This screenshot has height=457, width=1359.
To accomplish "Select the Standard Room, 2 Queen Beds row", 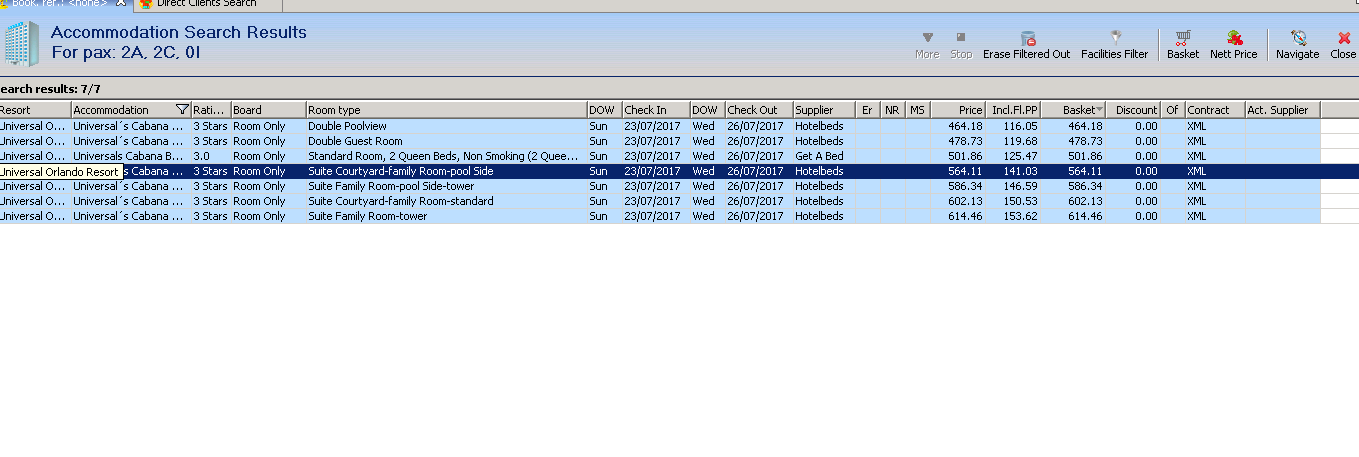I will tap(679, 156).
